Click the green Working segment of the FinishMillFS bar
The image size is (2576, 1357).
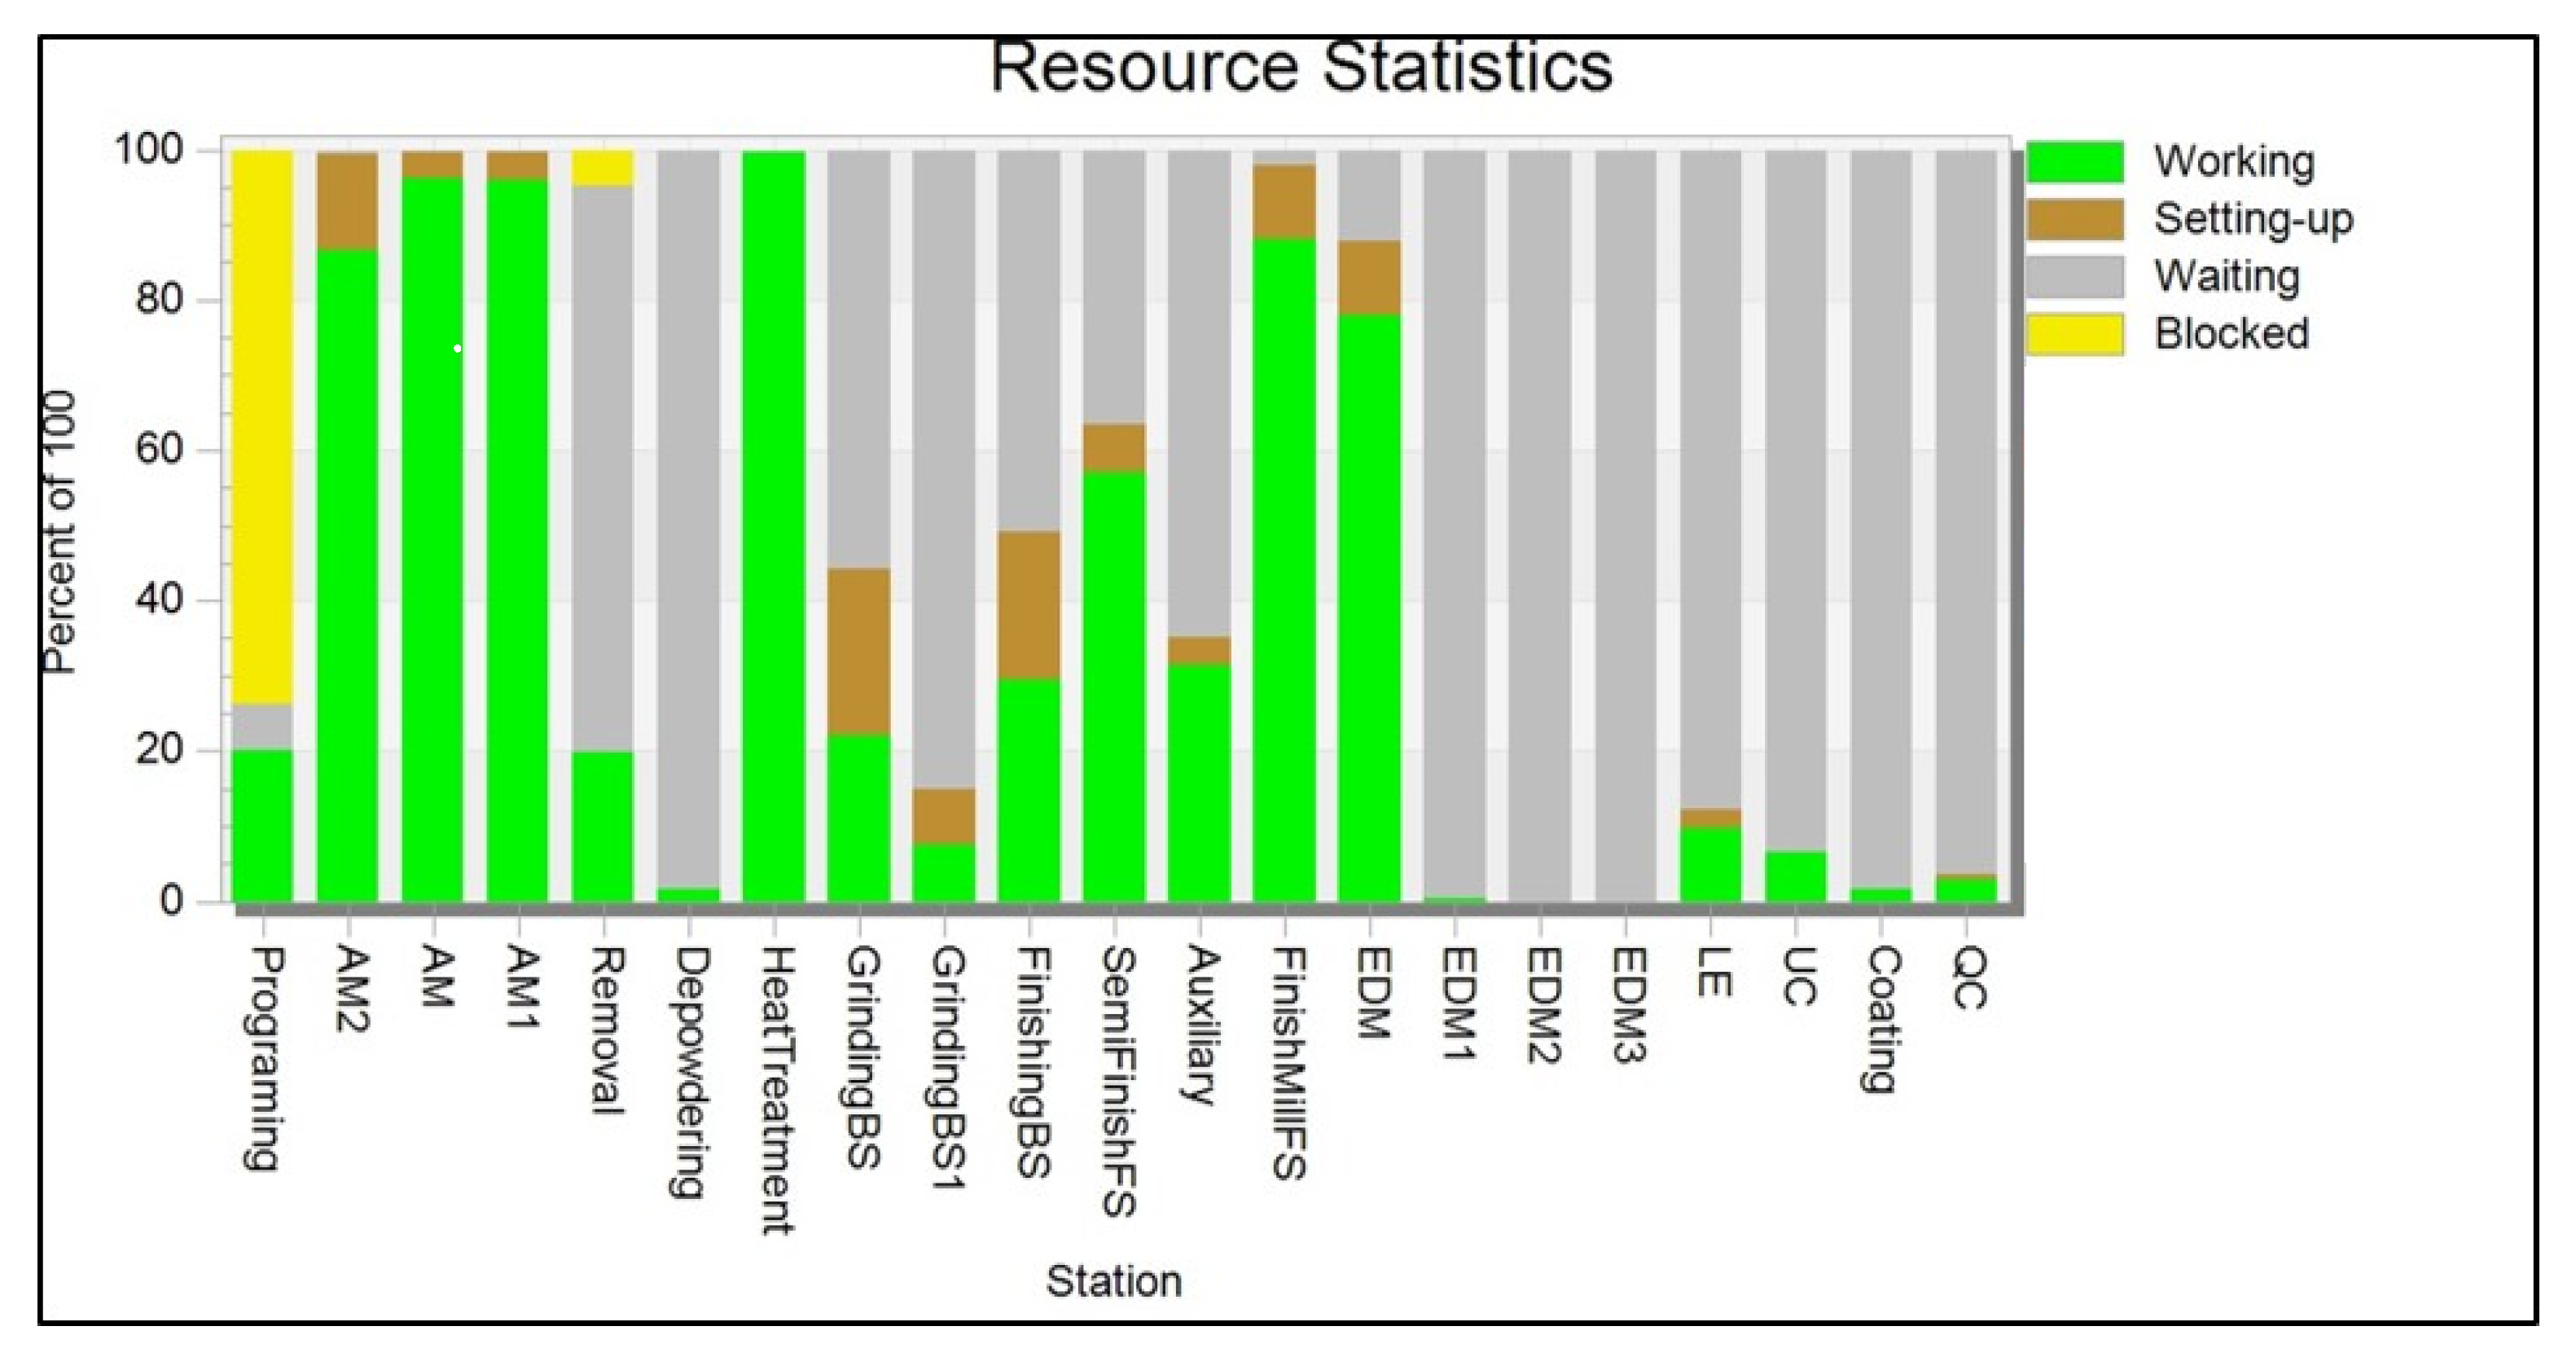[x=1284, y=570]
